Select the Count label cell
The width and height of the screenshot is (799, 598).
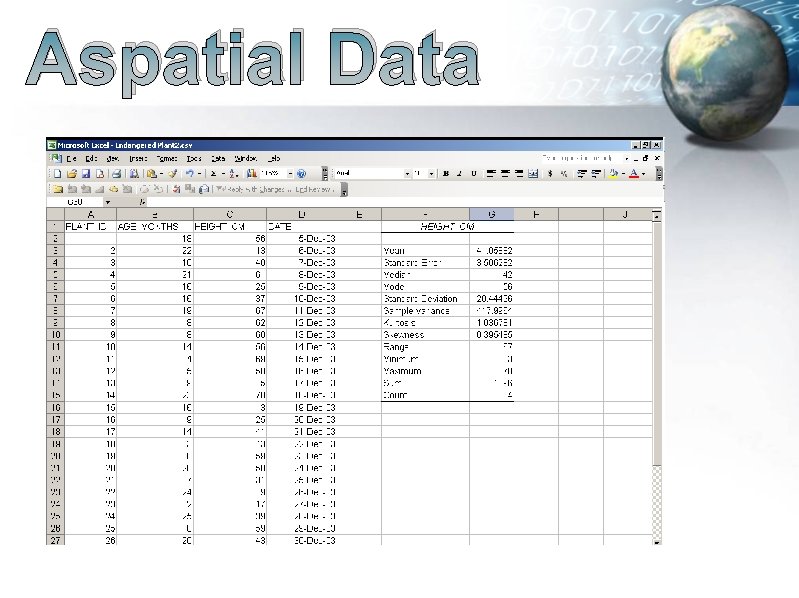coord(425,395)
